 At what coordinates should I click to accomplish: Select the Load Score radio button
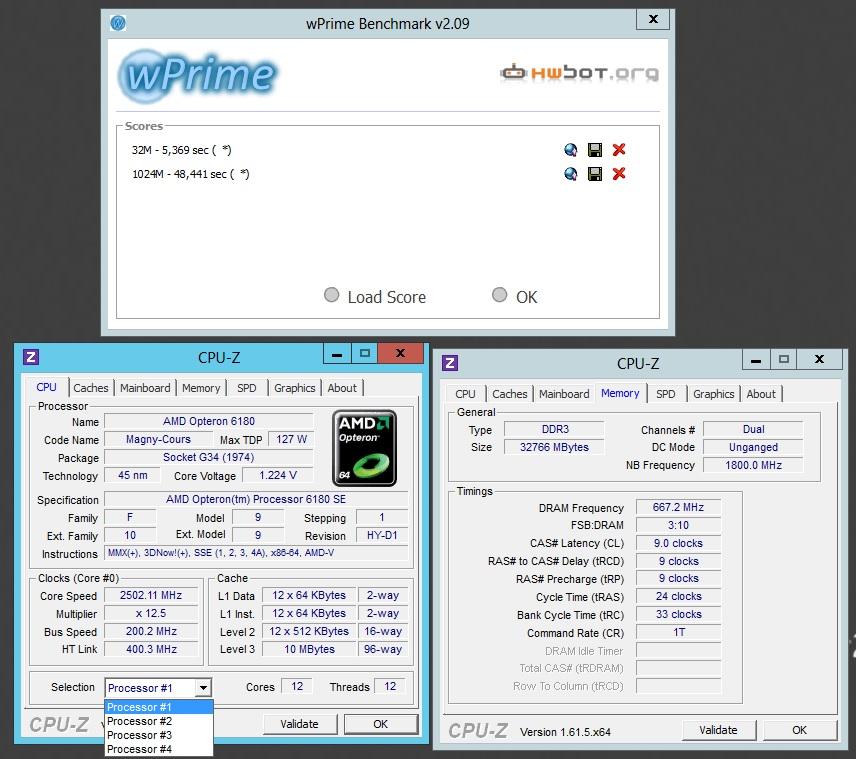pos(331,295)
